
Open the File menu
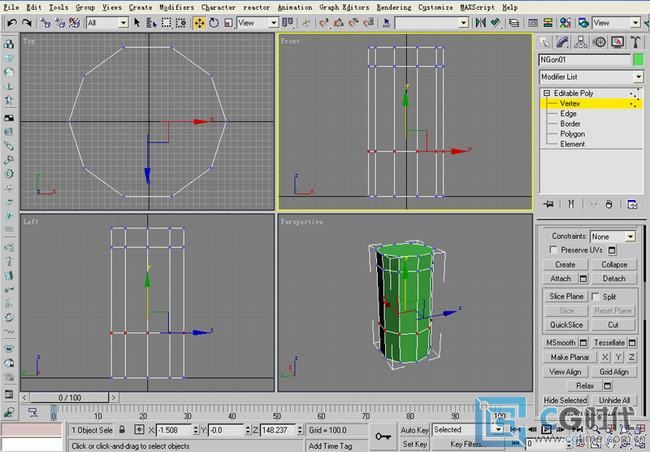point(11,7)
